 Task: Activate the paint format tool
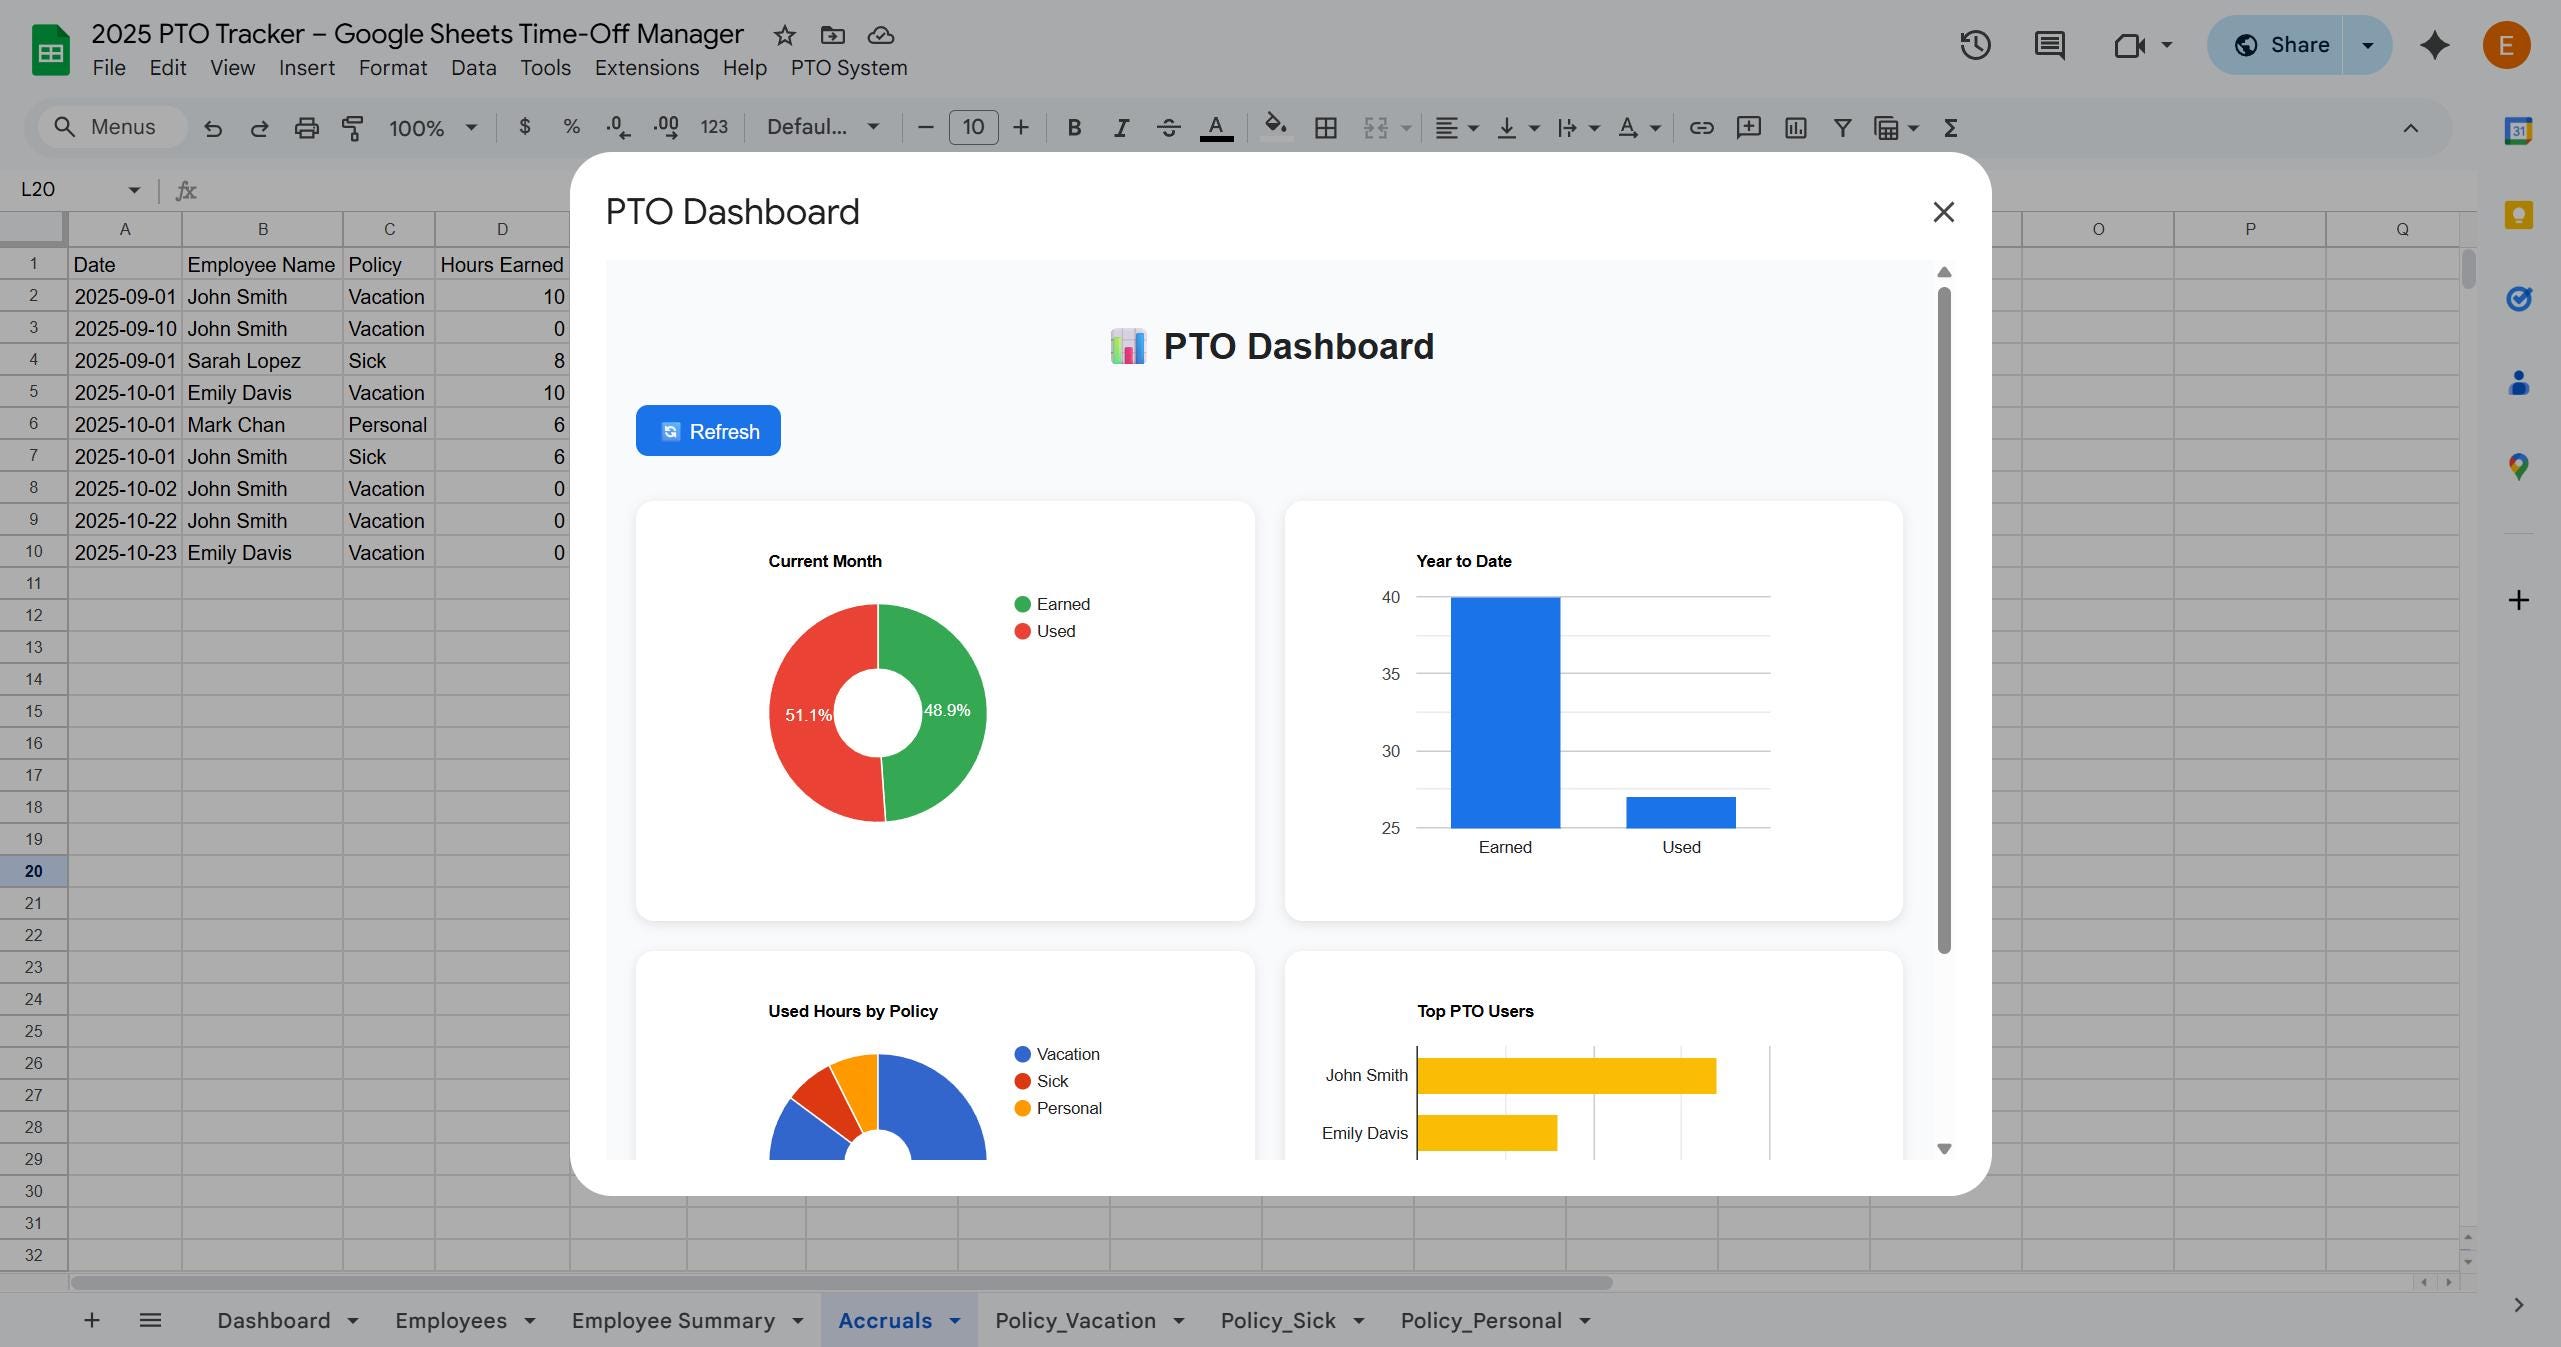[352, 128]
